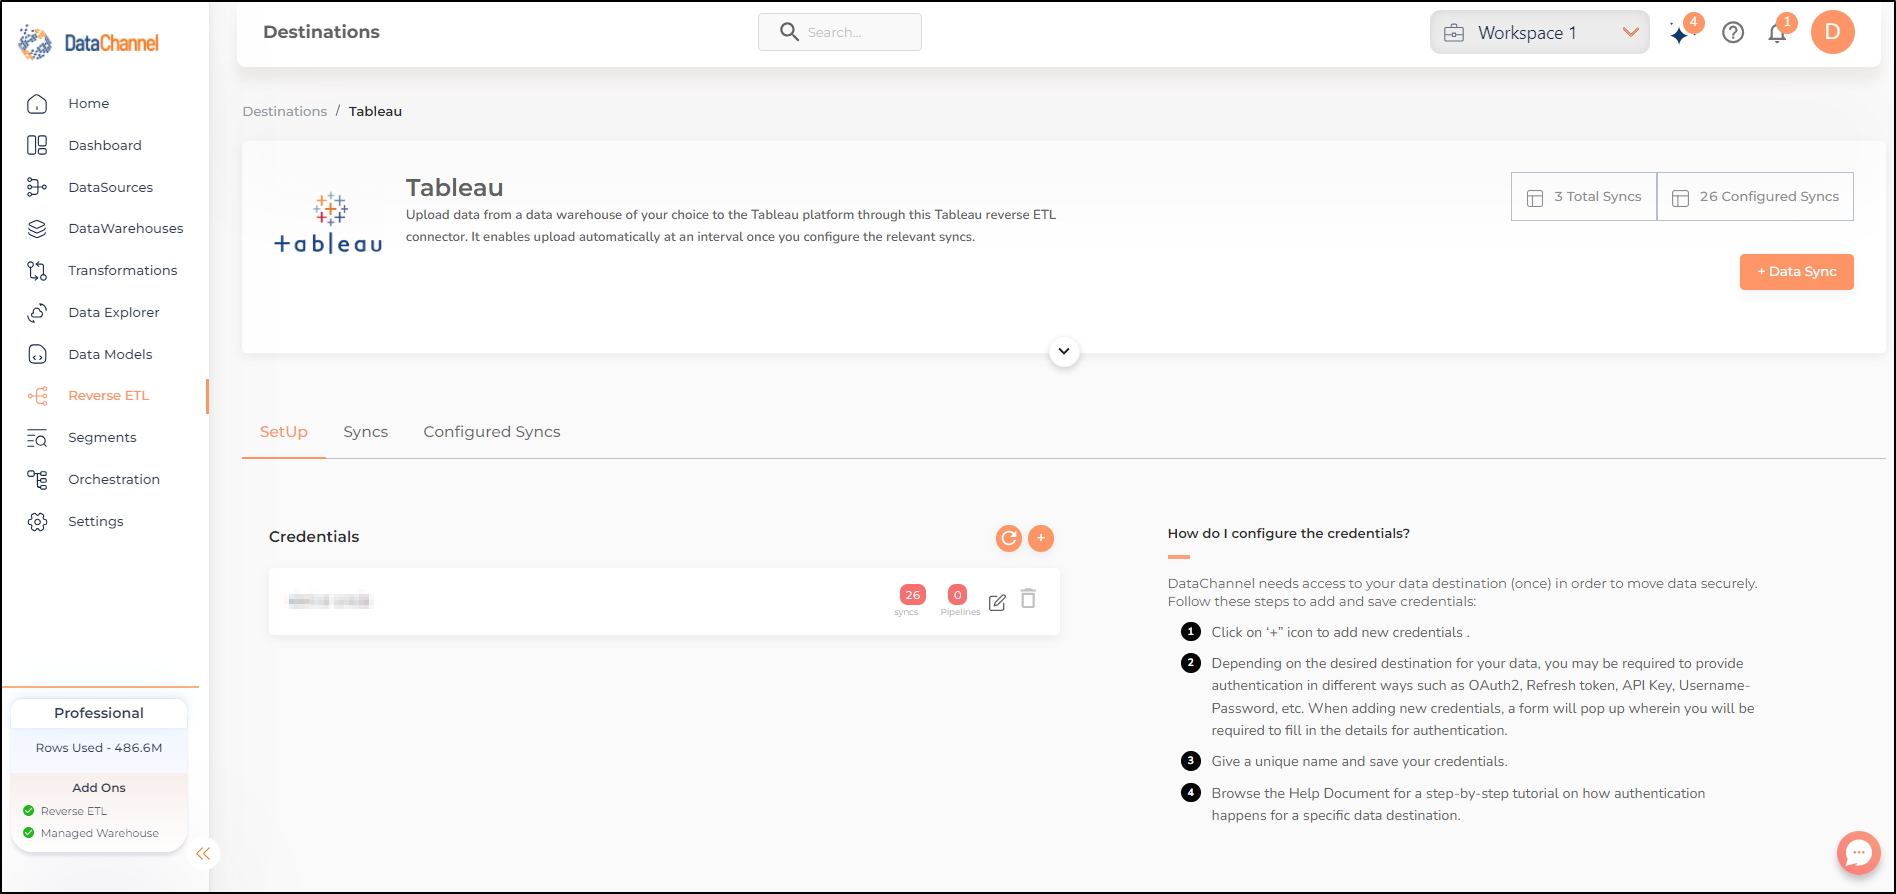Select the Data Models sidebar icon

tap(37, 354)
